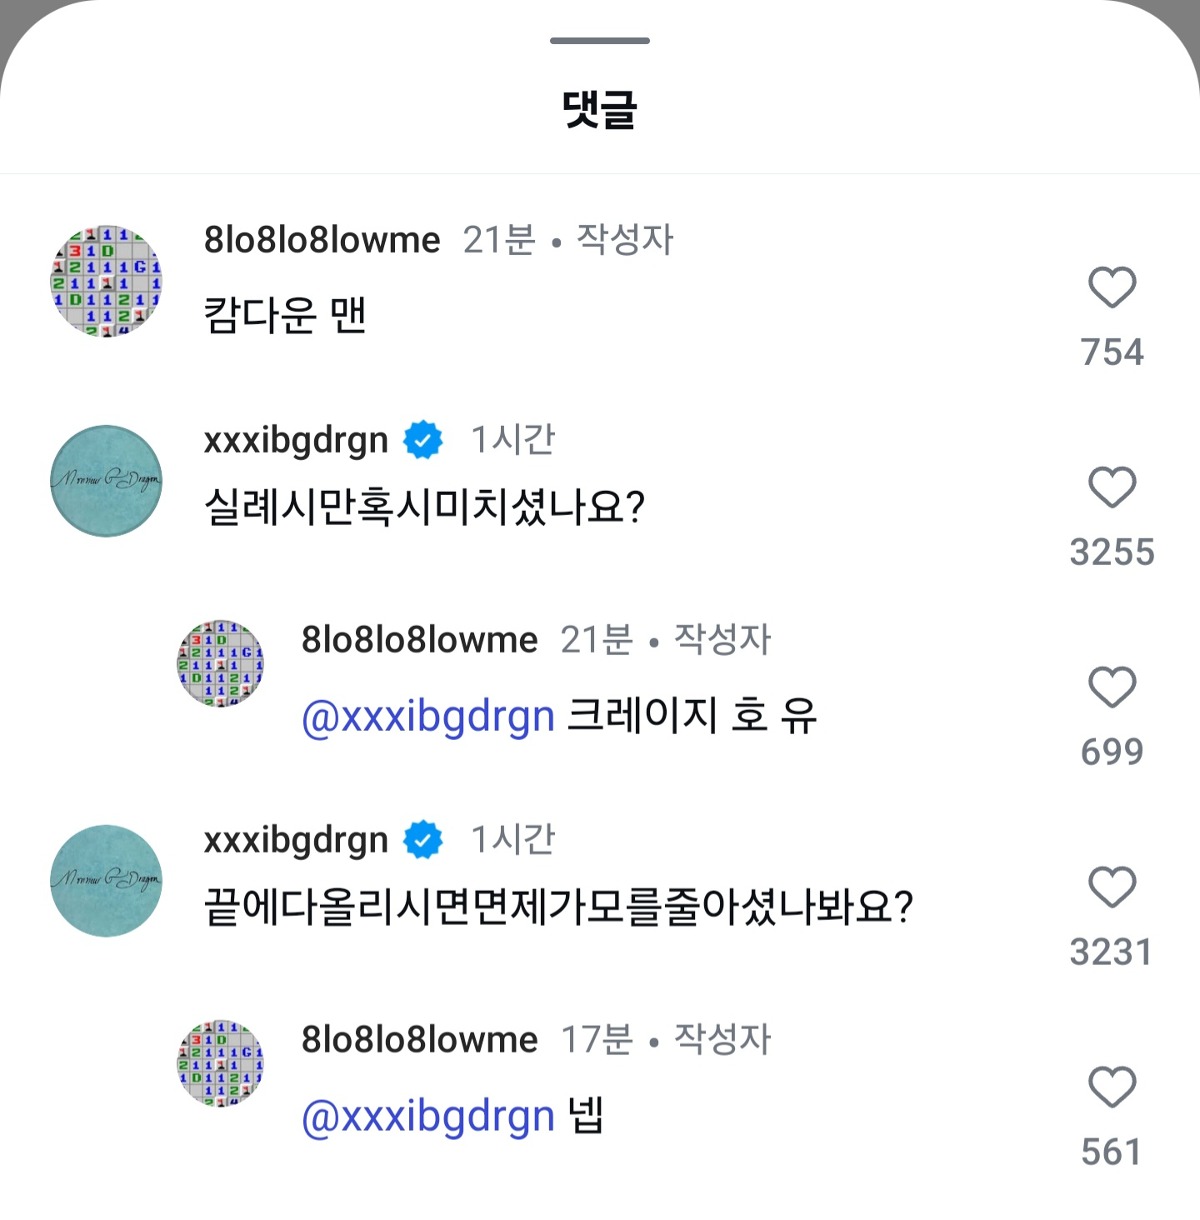Open 8lo8lo8lowme username on '캄다운 맨' comment
Screen dimensions: 1200x1220
pos(321,240)
